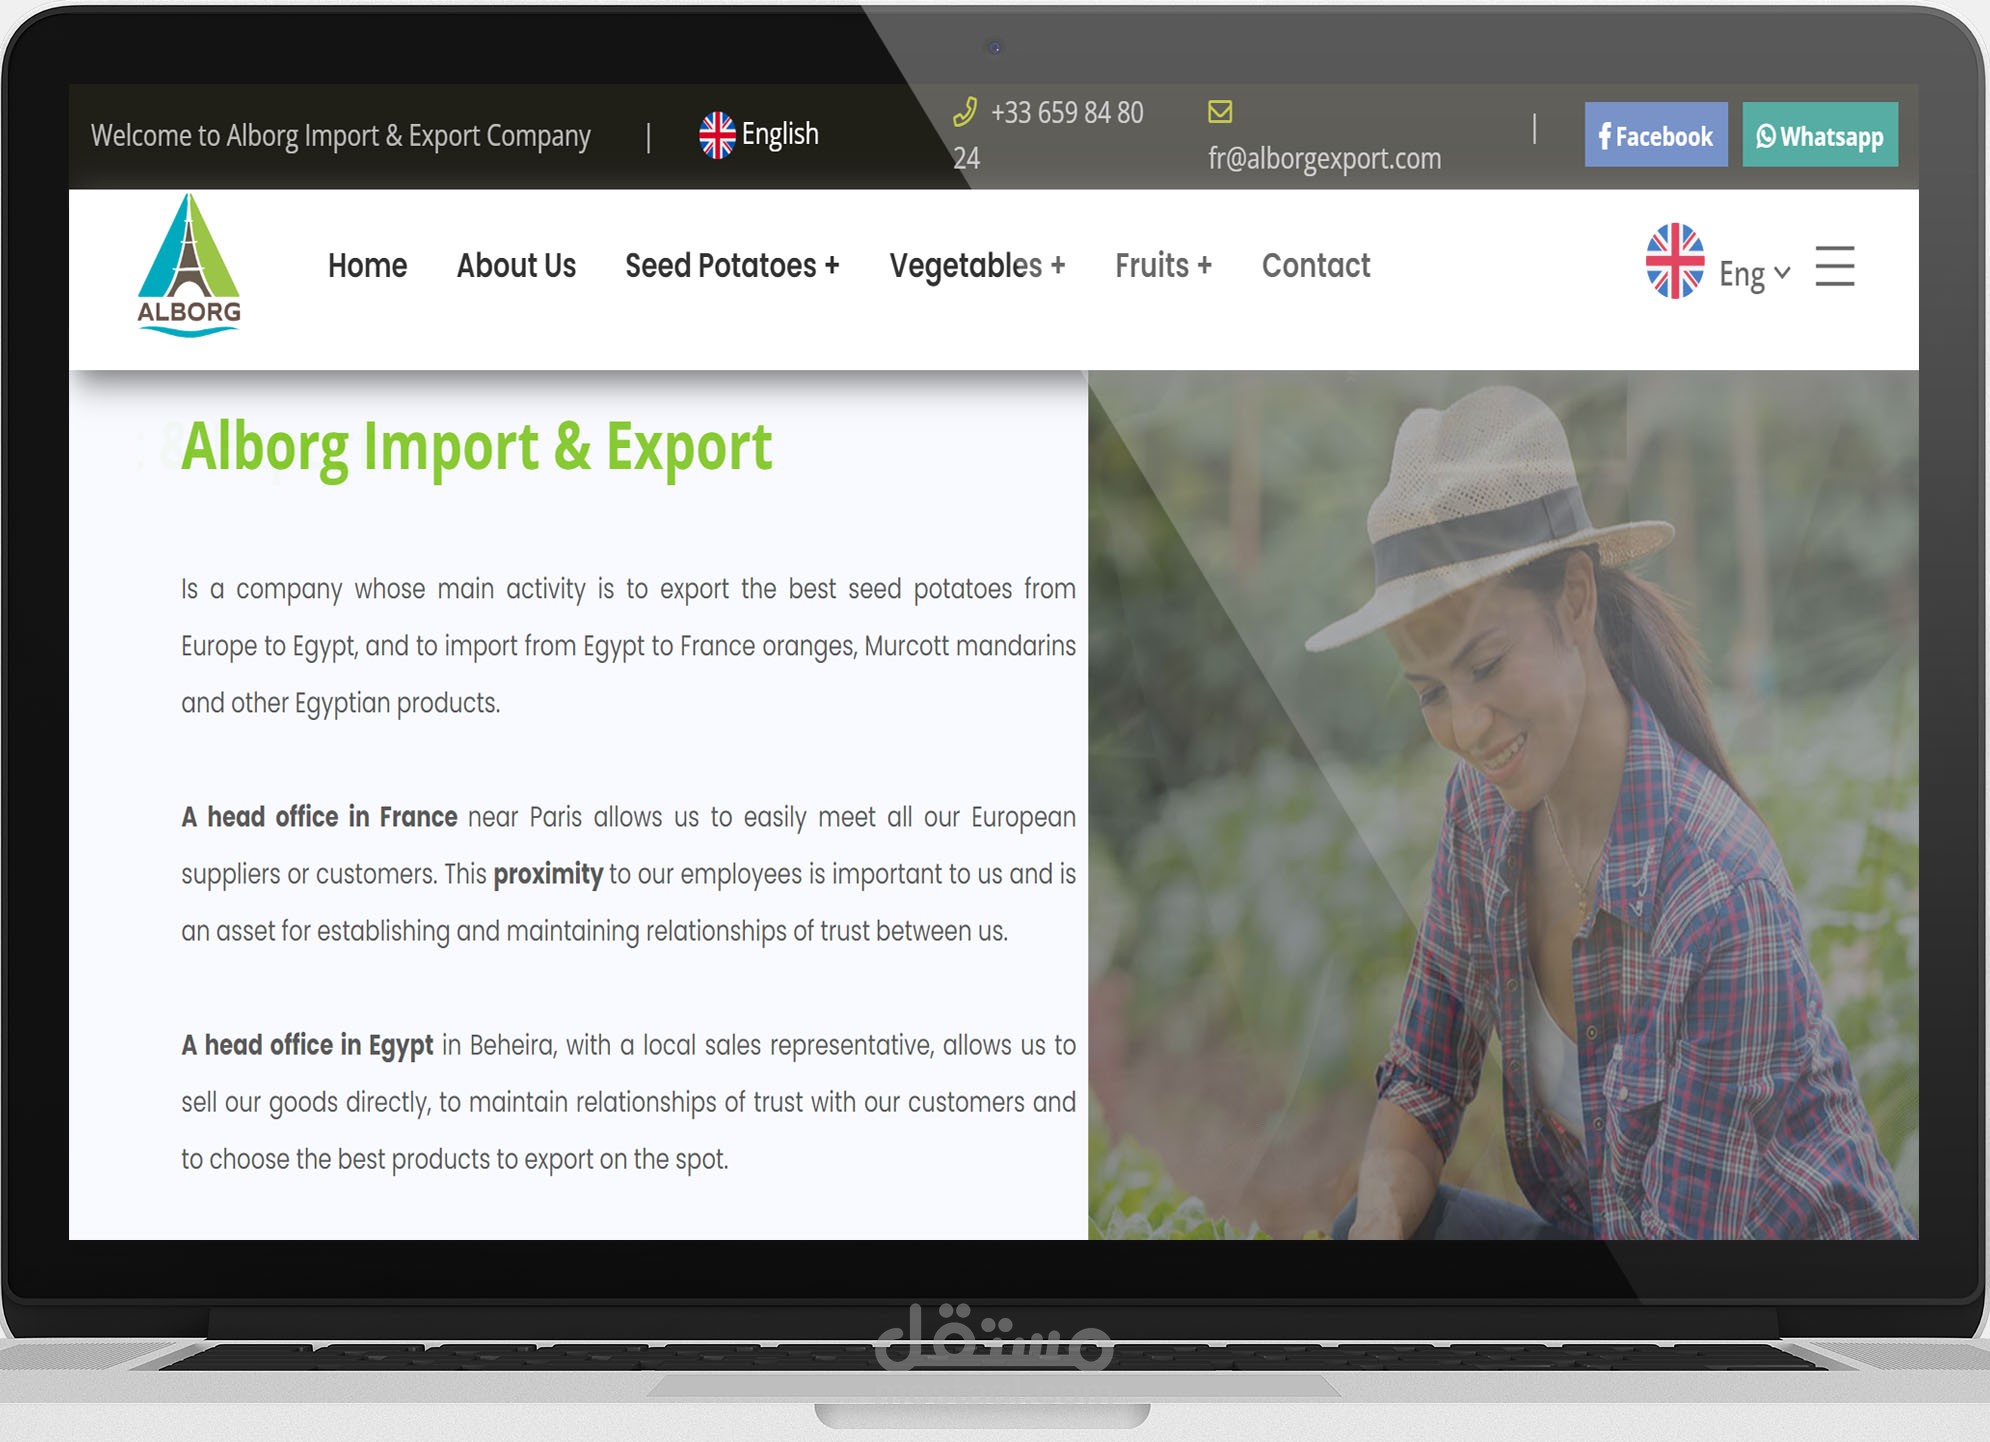Image resolution: width=1990 pixels, height=1442 pixels.
Task: Click the Alborg logo
Action: 189,266
